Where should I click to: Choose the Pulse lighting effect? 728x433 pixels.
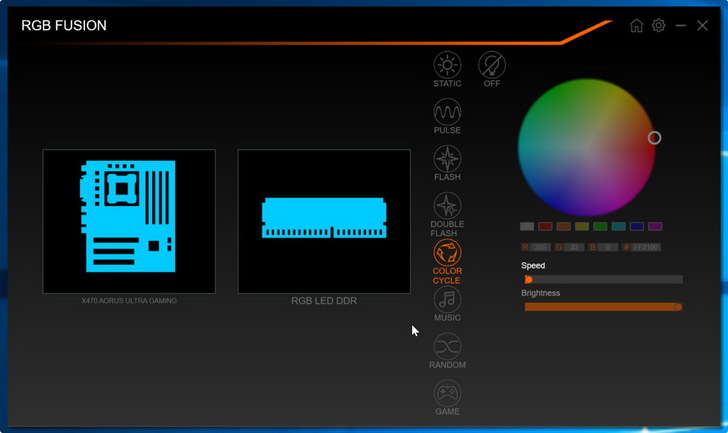click(x=447, y=111)
